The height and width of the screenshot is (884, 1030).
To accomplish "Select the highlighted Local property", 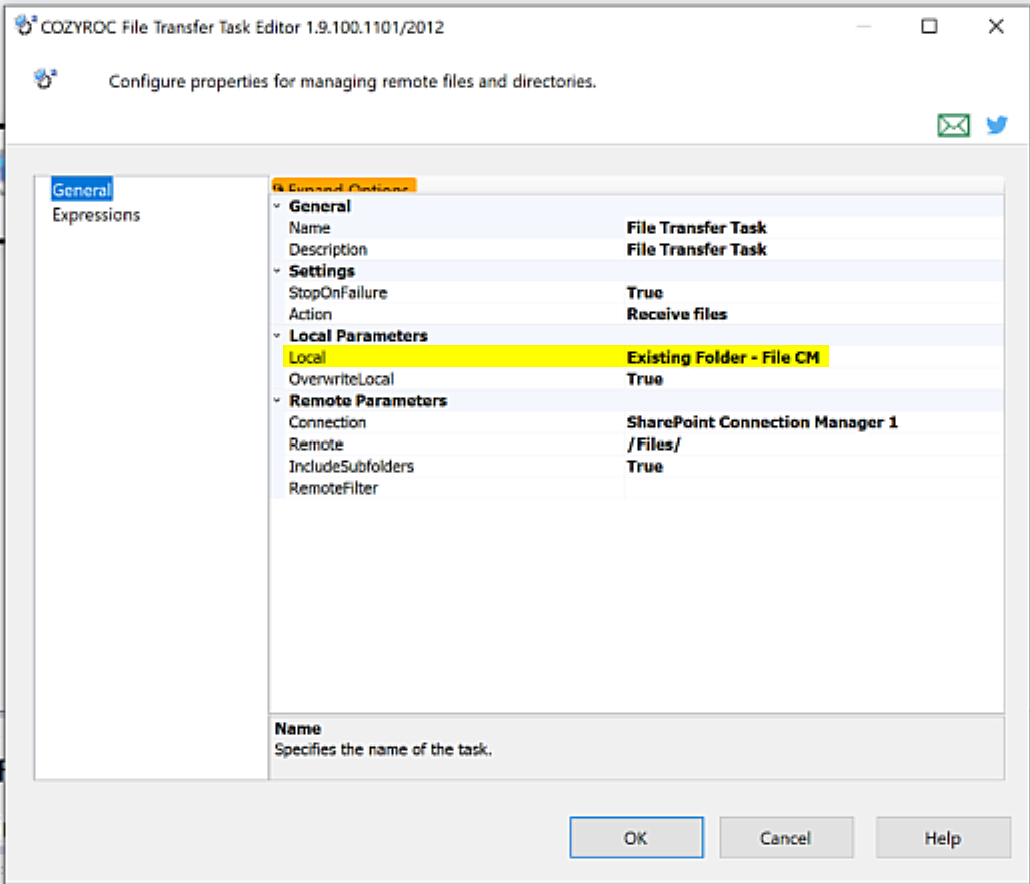I will 307,358.
